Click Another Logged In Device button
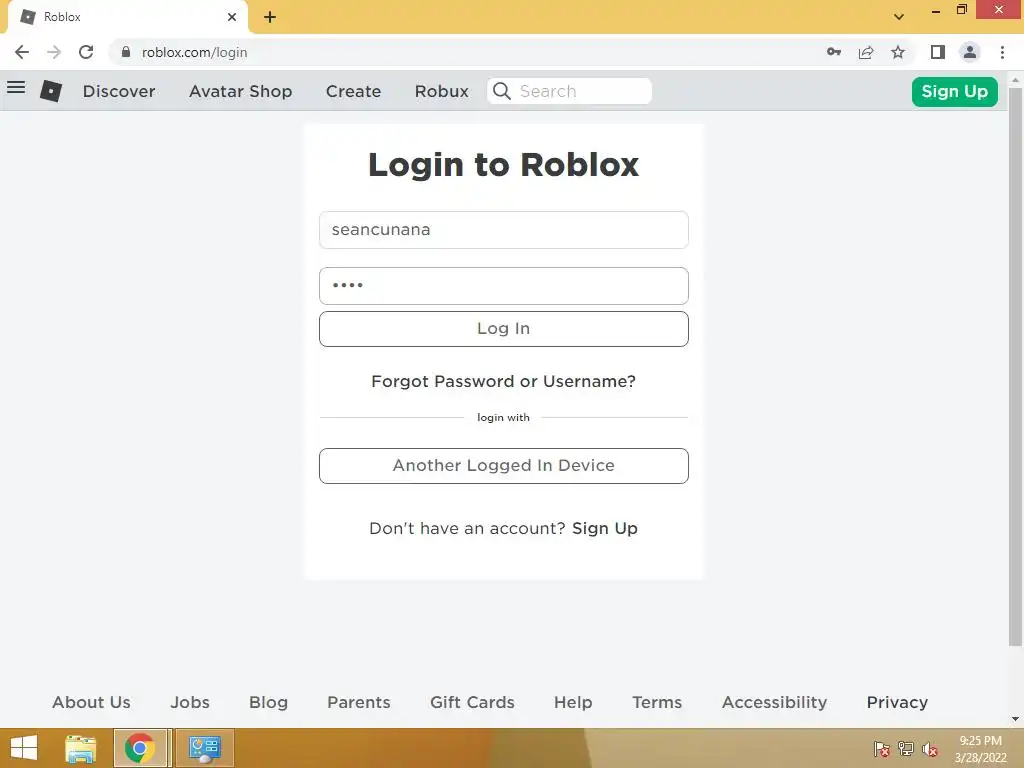Screen dimensions: 1024x768 point(504,466)
